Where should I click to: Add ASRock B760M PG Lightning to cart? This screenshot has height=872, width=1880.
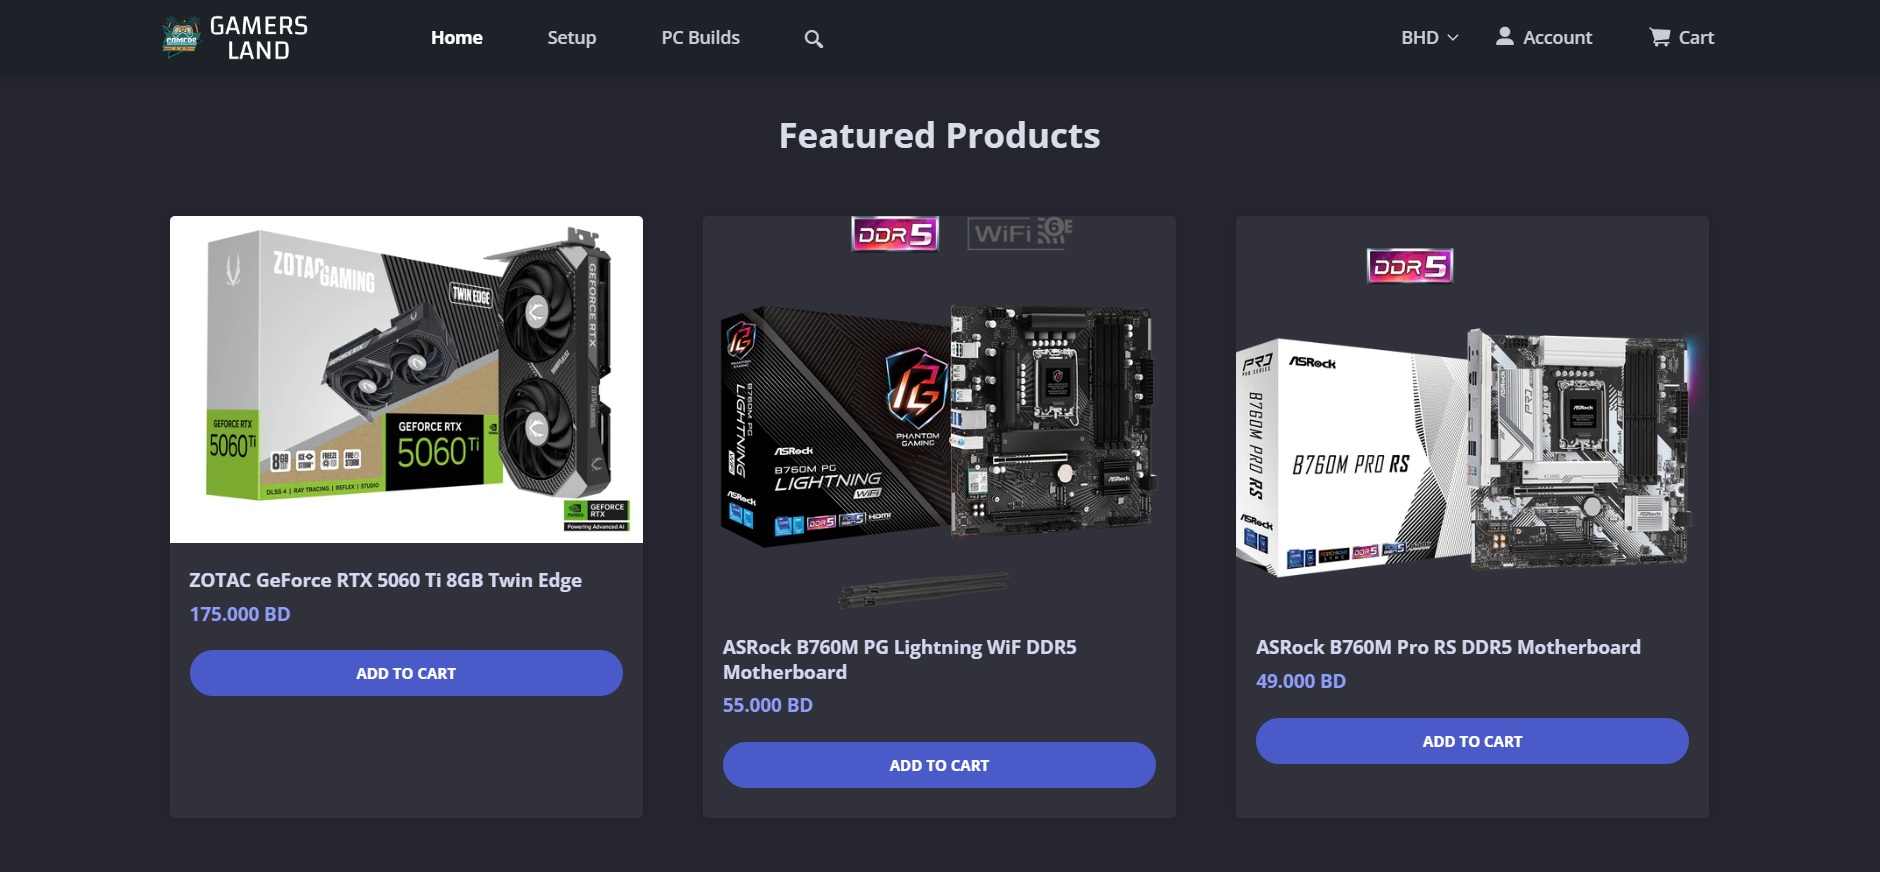[939, 765]
